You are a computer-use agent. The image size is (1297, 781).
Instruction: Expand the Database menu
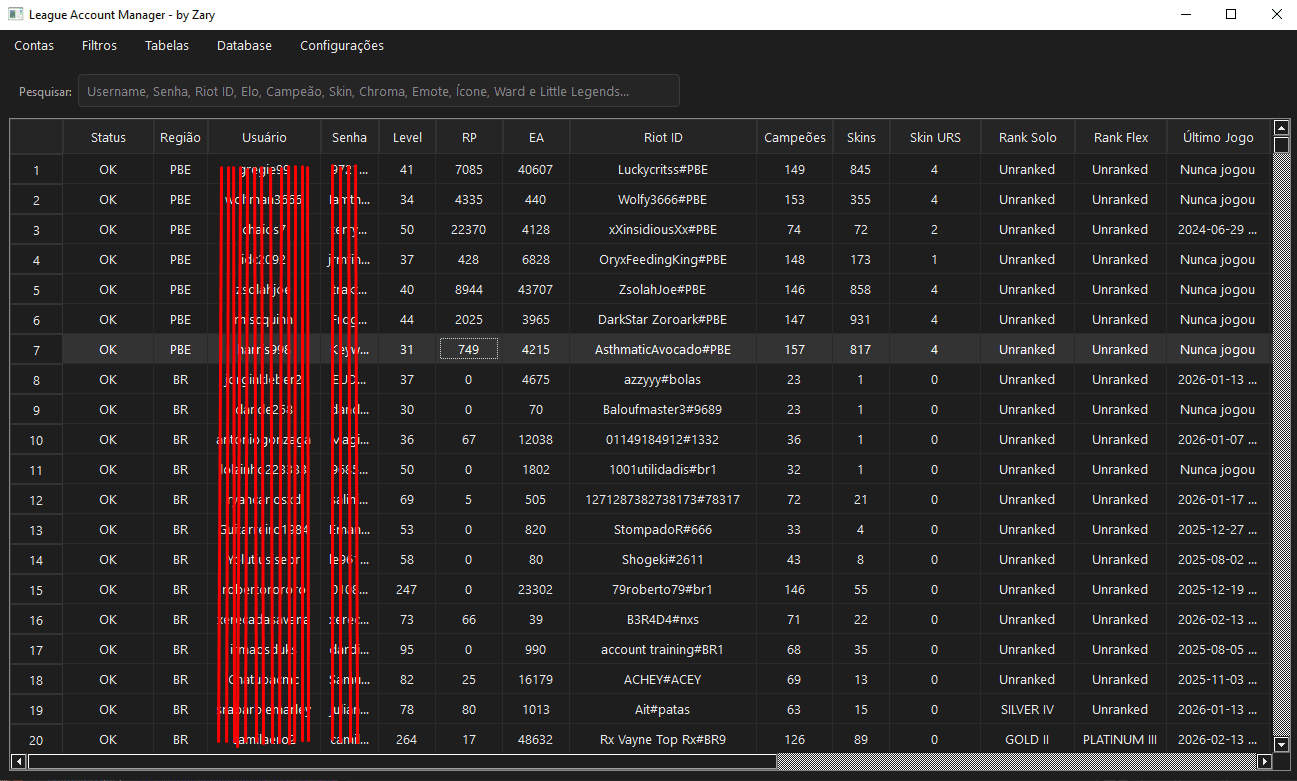(x=244, y=46)
